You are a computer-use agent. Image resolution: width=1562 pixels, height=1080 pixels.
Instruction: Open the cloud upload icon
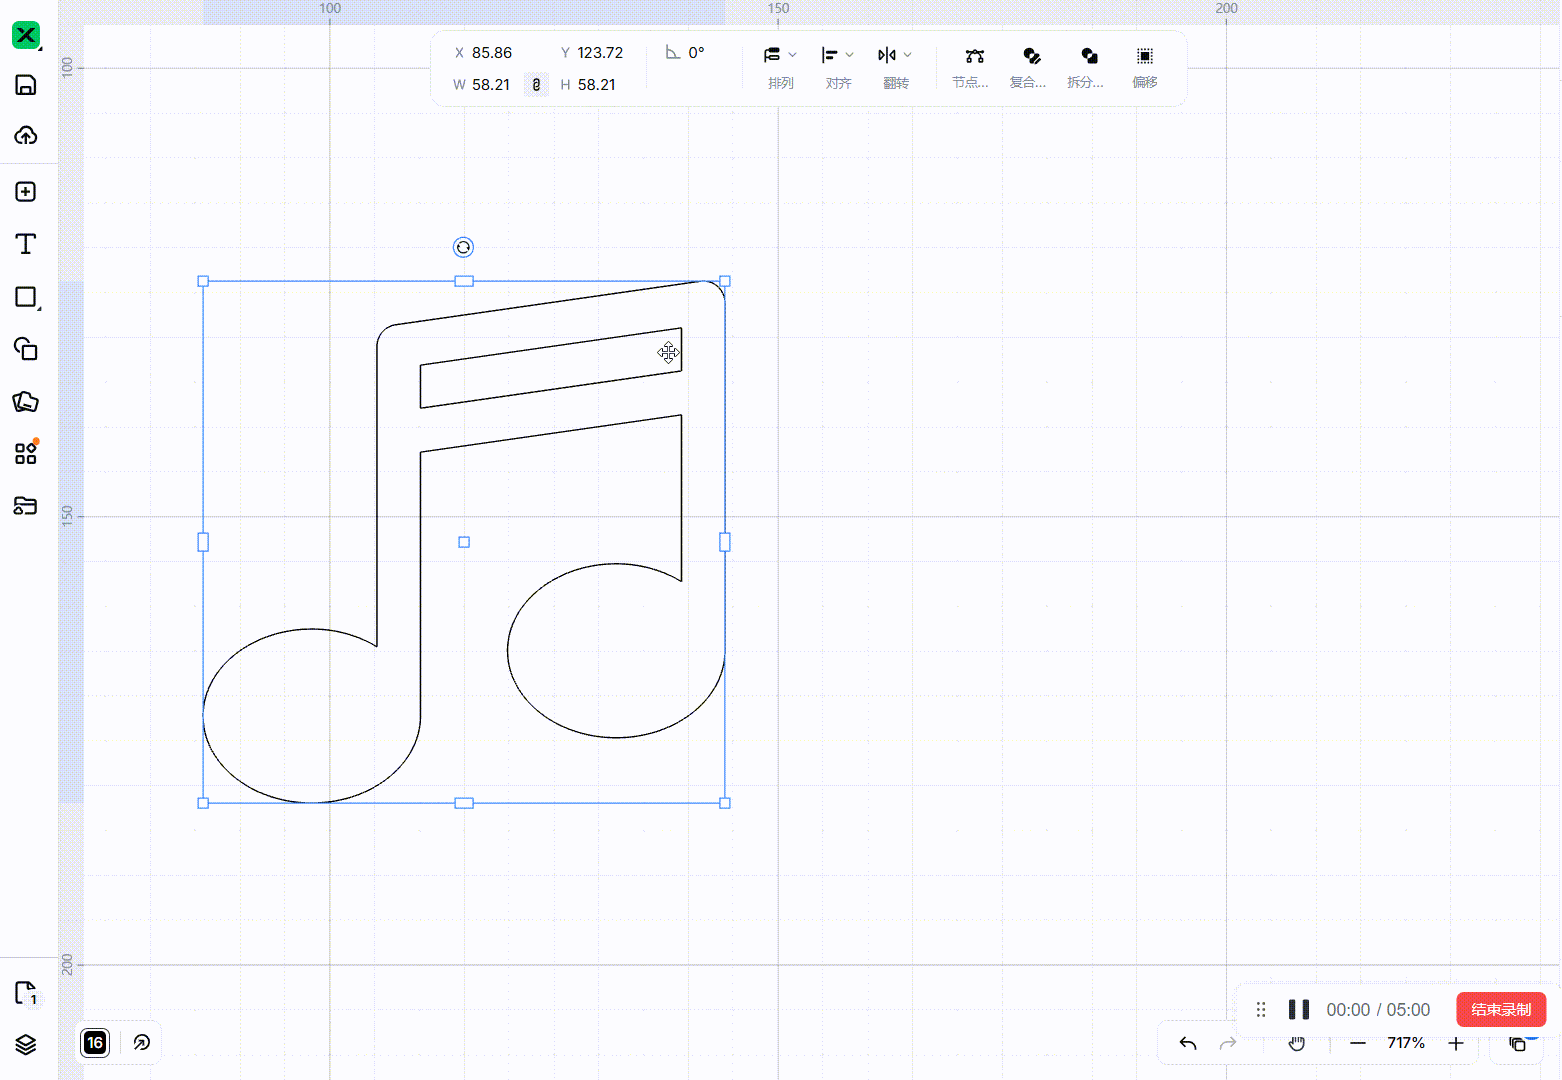click(x=26, y=135)
